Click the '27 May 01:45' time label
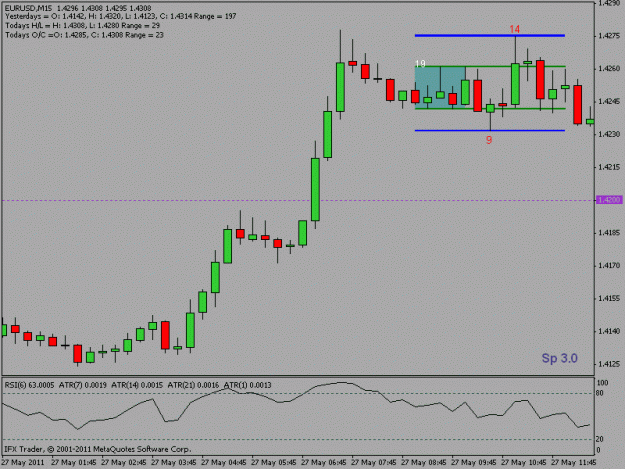 [73, 463]
